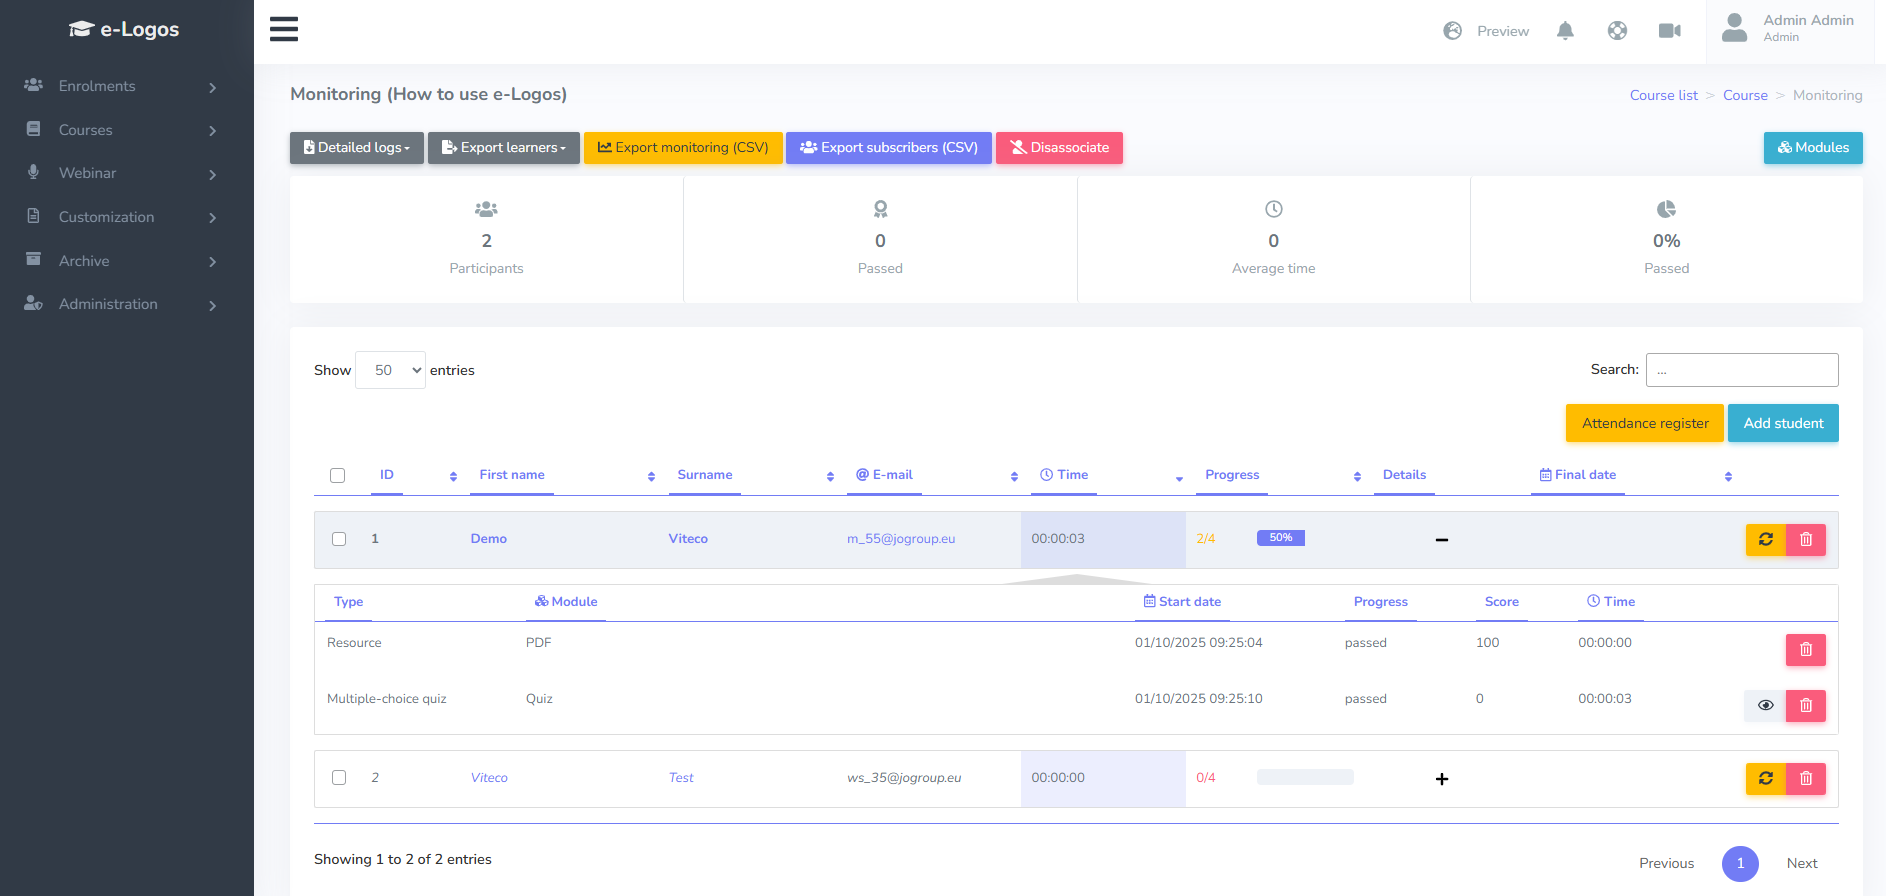Click the Search input field

1741,370
